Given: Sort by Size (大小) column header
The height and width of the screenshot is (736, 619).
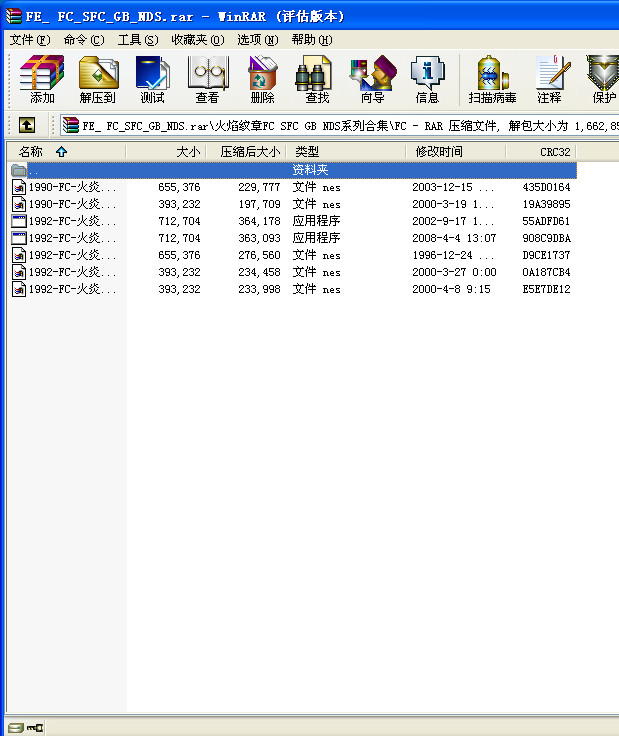Looking at the screenshot, I should (166, 152).
